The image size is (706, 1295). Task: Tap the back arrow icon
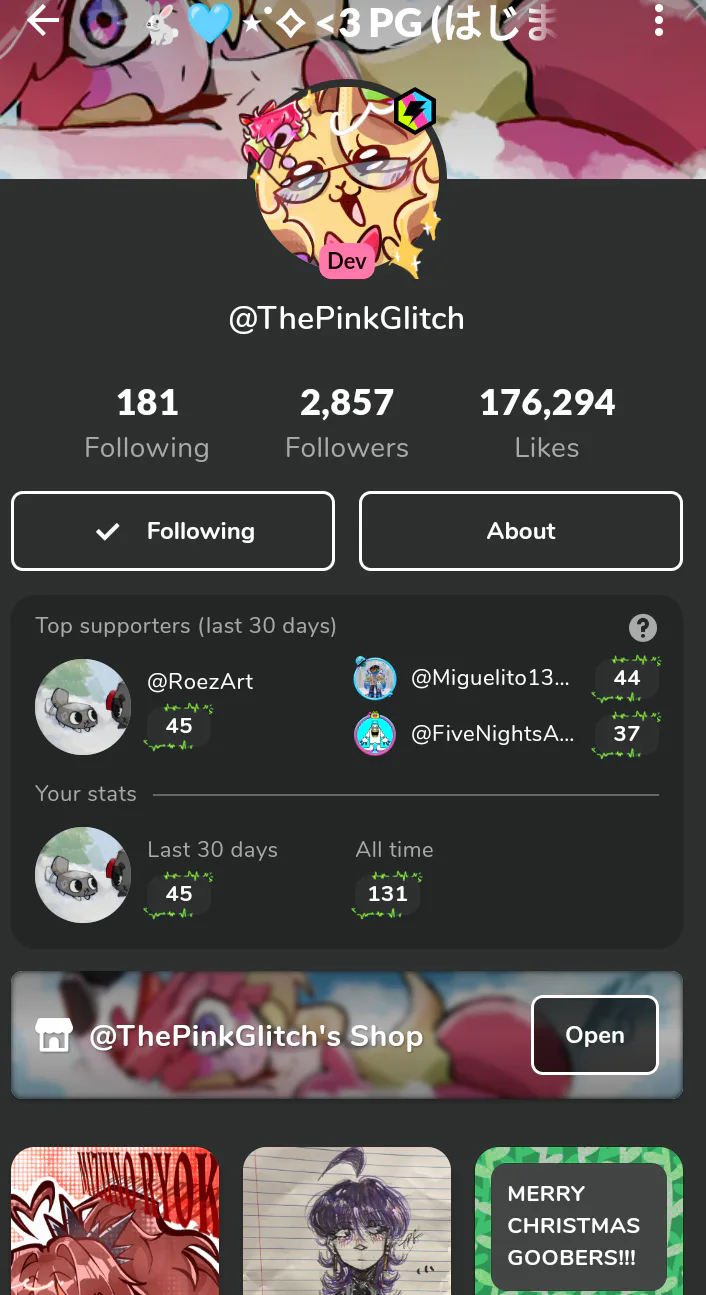[x=44, y=20]
